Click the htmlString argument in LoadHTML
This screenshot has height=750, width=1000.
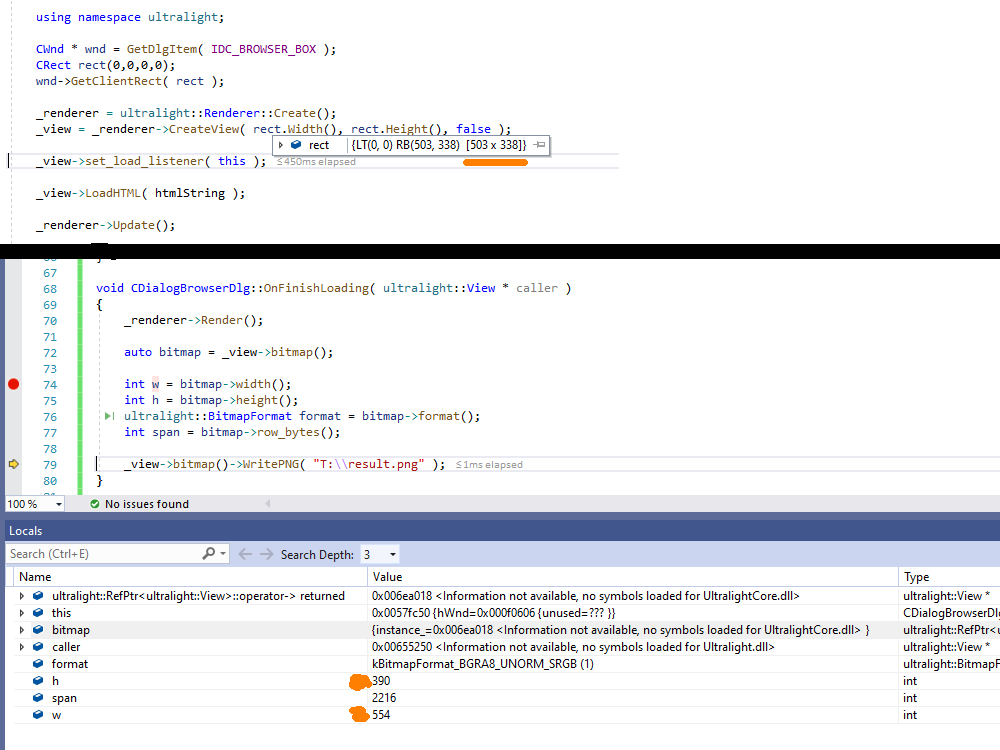189,193
